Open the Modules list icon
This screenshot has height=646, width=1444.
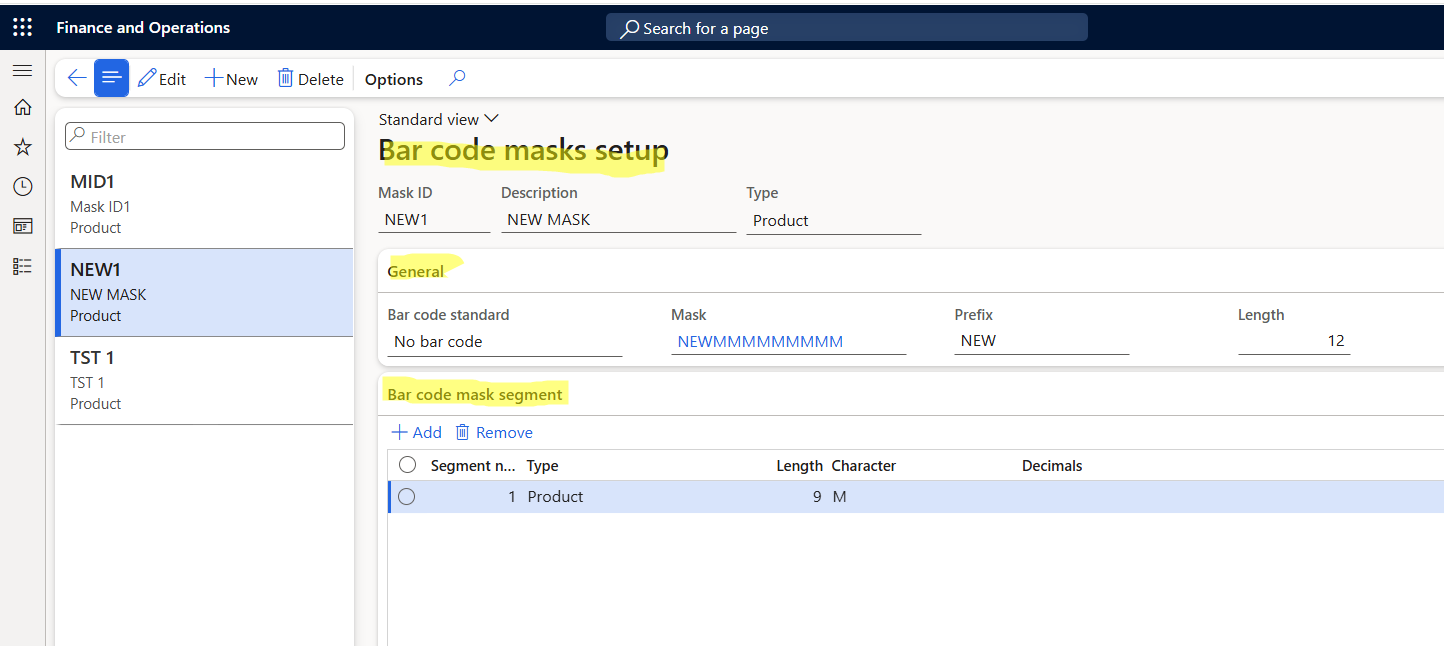(22, 266)
